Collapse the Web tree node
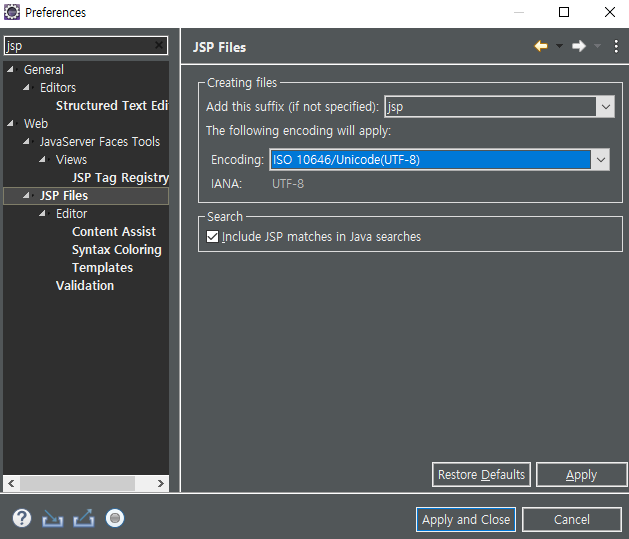 11,124
